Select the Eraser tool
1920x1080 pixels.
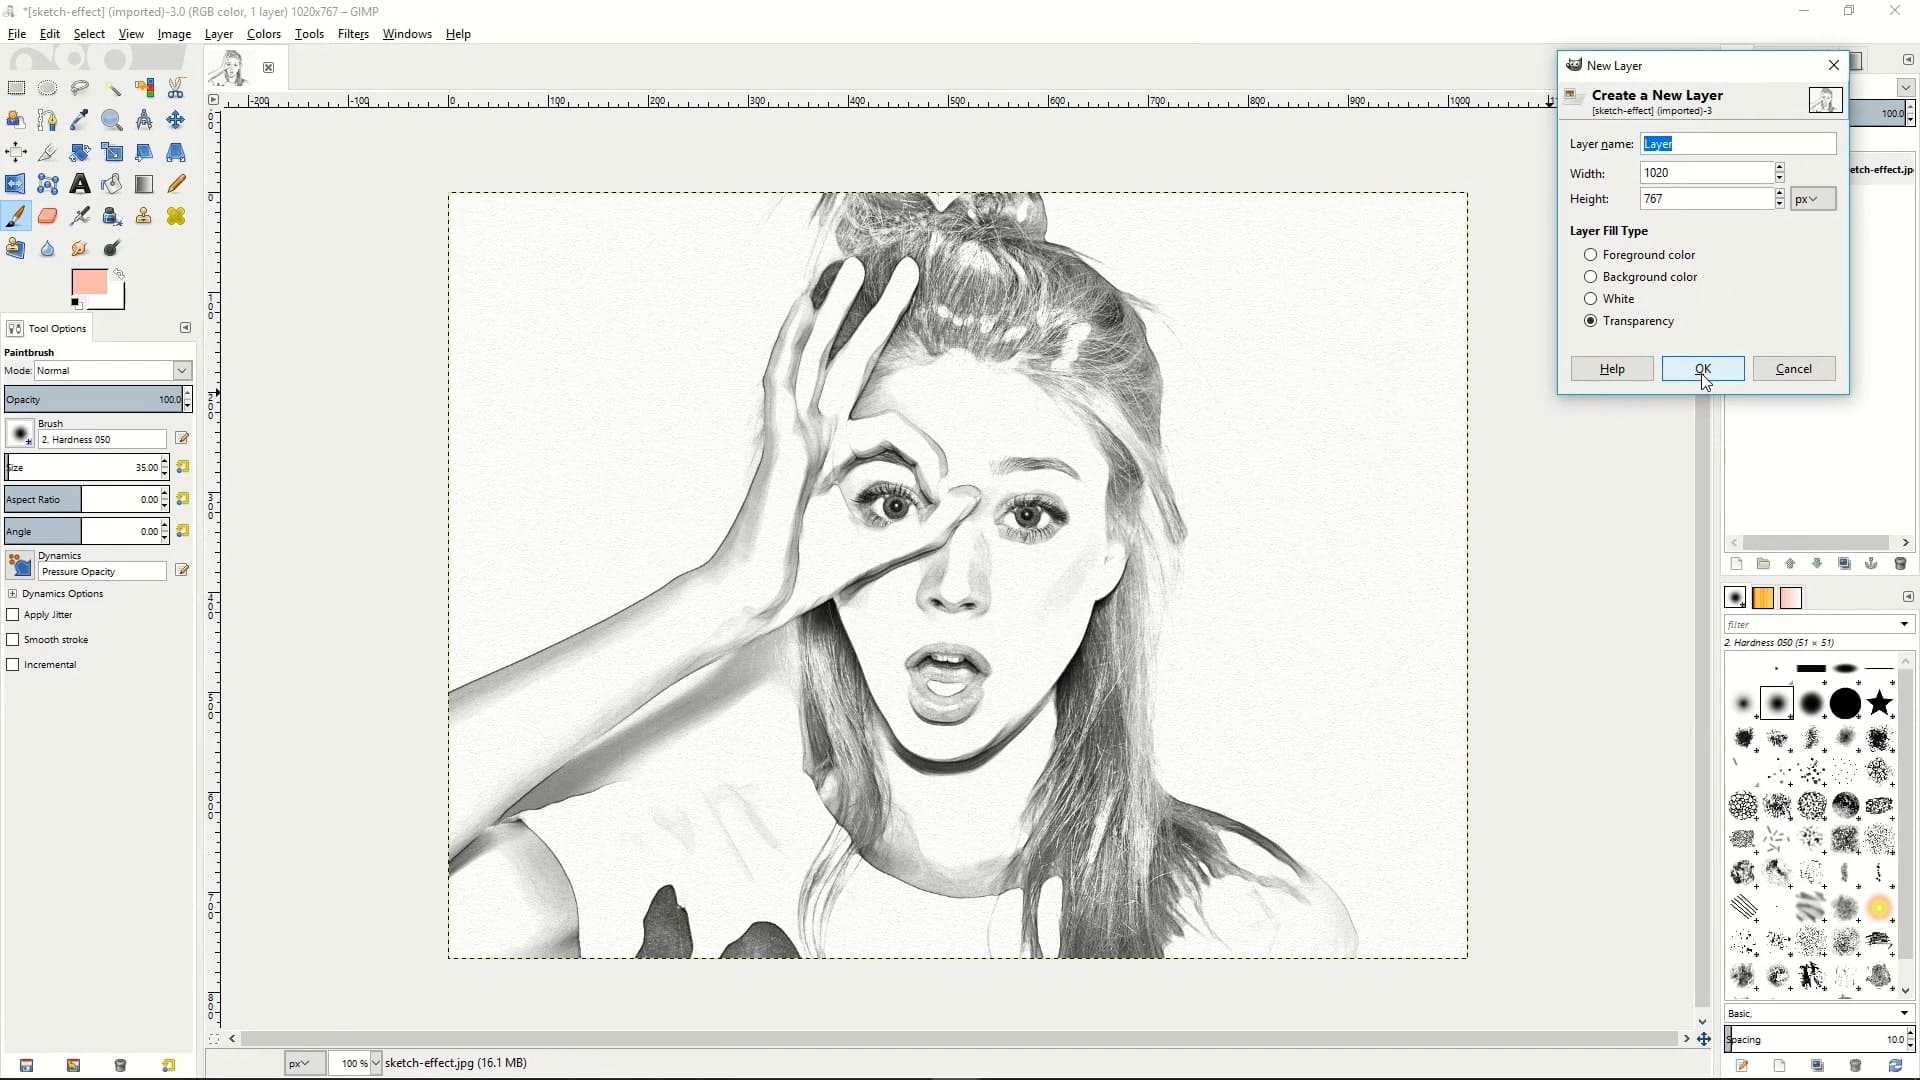[x=48, y=216]
